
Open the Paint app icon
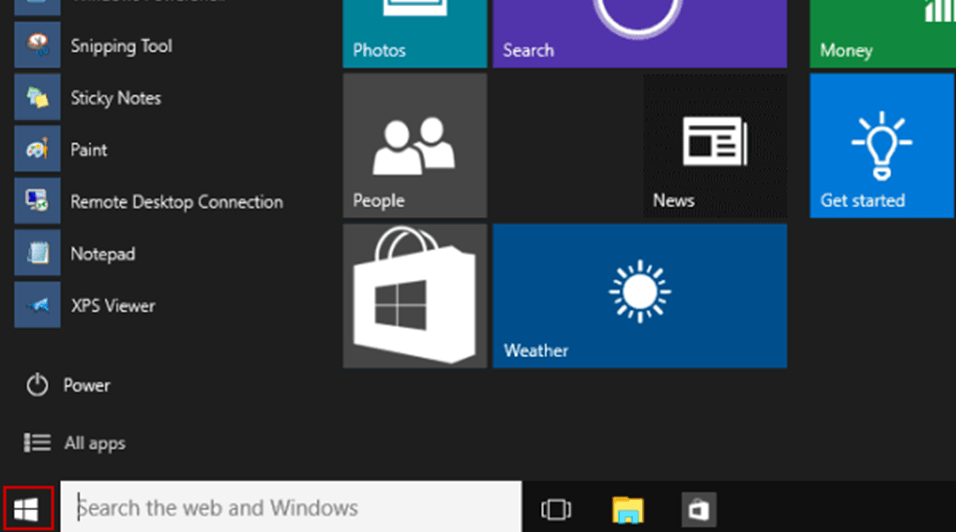37,150
